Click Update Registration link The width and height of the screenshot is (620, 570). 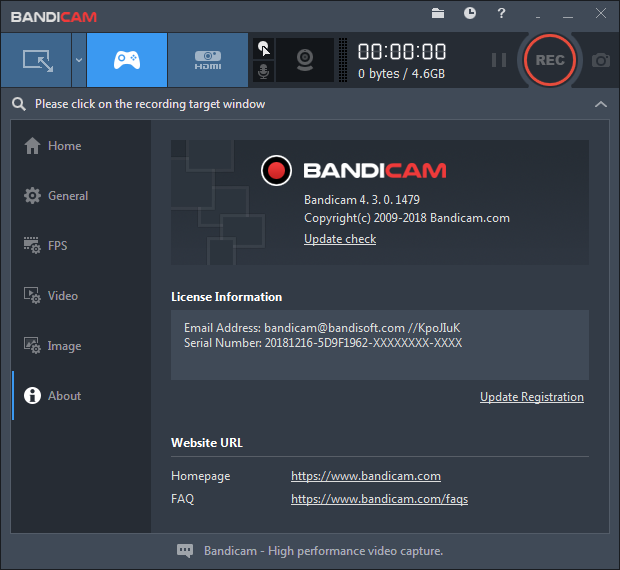coord(532,396)
